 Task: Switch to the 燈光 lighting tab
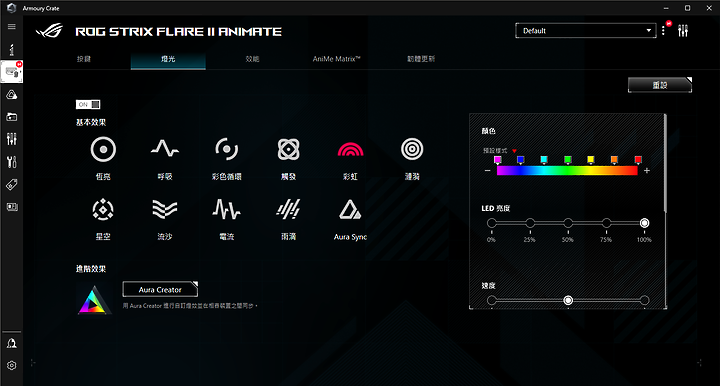point(168,60)
